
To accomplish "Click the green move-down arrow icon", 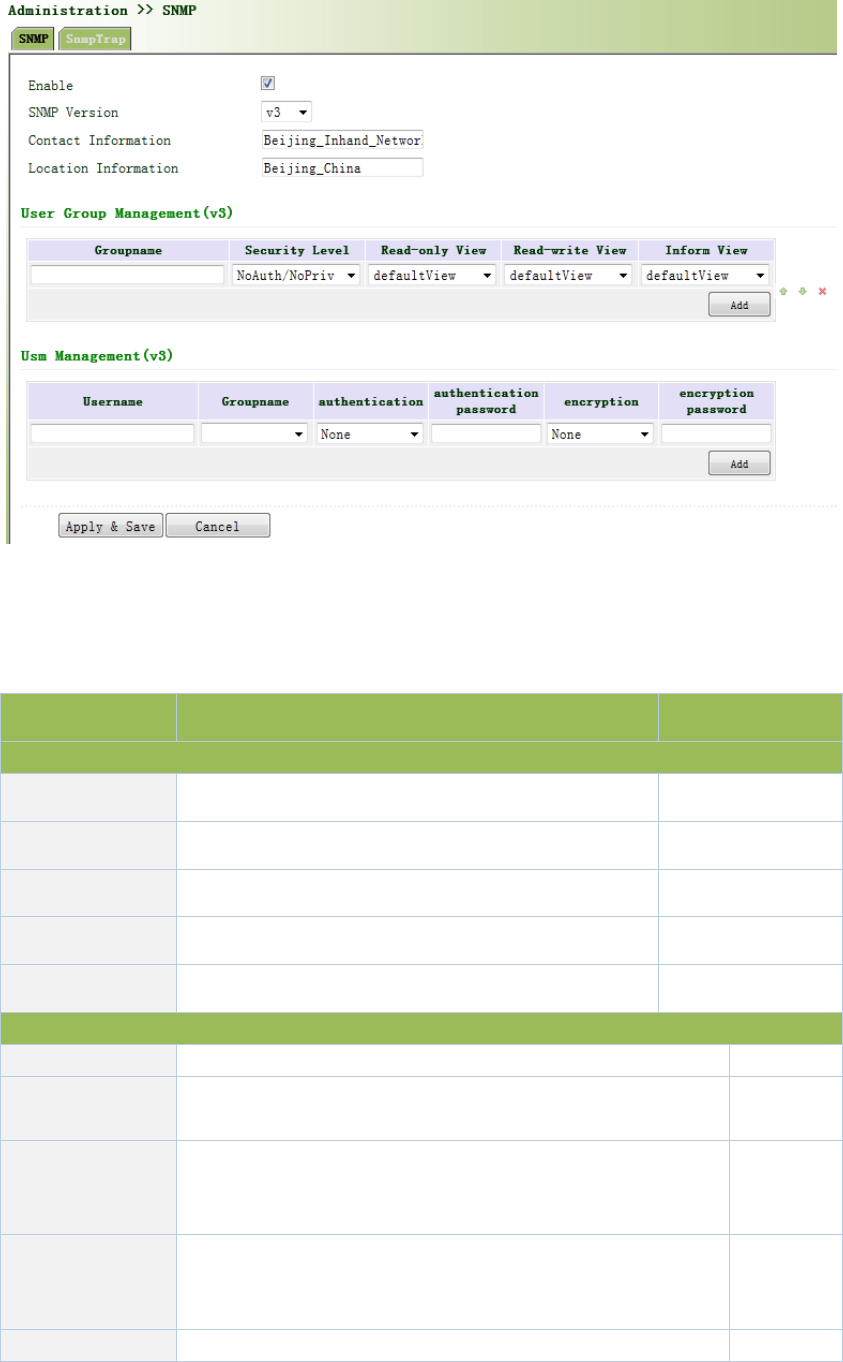I will (802, 291).
